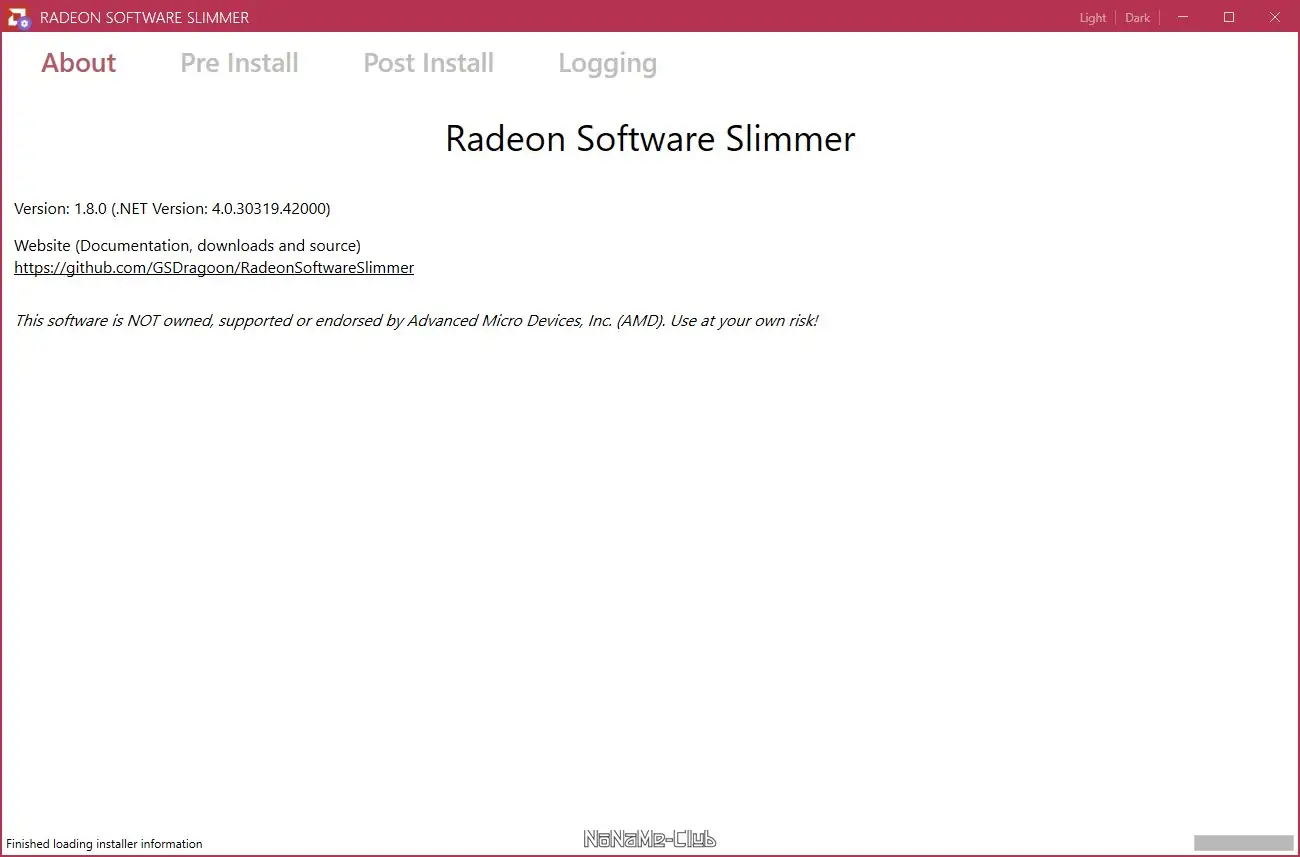Click the 'Version: 1.8.0' text line
Image resolution: width=1300 pixels, height=857 pixels.
172,209
